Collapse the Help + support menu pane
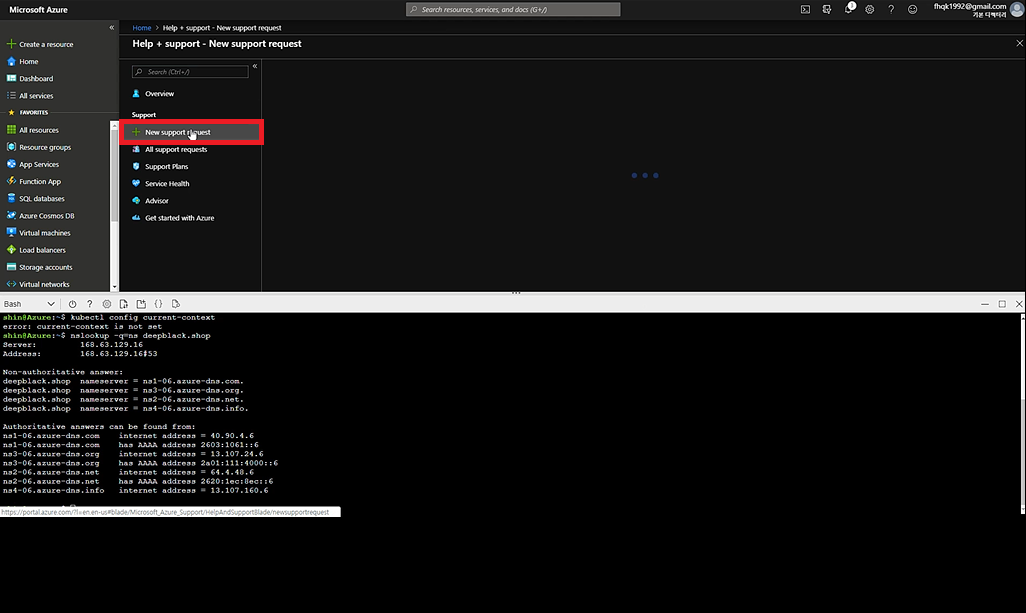1026x613 pixels. [255, 66]
